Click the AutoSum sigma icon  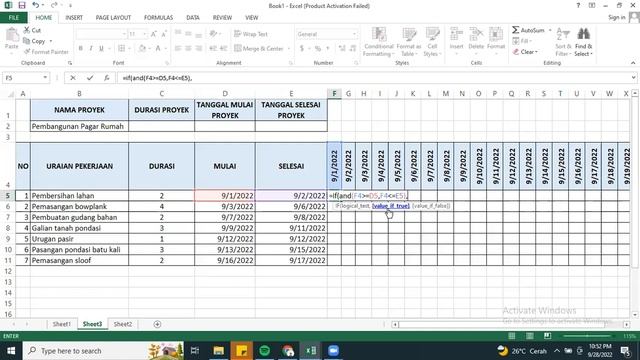[516, 30]
